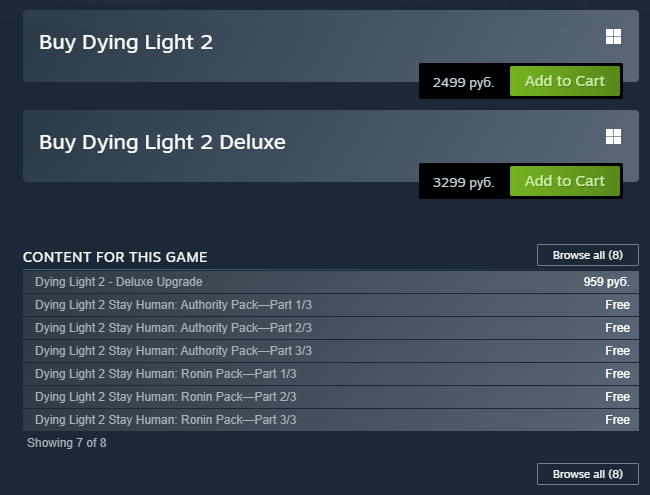The width and height of the screenshot is (650, 495).
Task: Click Windows platform icon for Dying Light 2 Deluxe
Action: (x=613, y=136)
